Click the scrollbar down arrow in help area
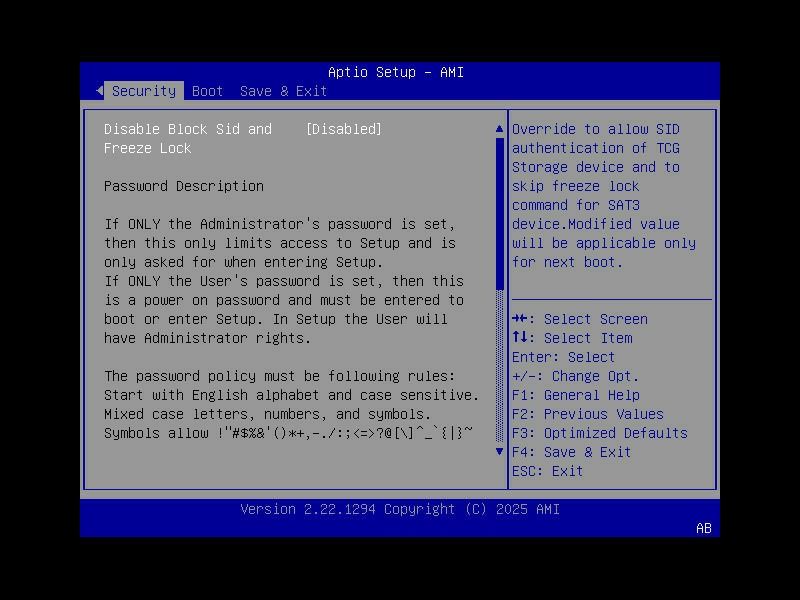 coord(499,451)
